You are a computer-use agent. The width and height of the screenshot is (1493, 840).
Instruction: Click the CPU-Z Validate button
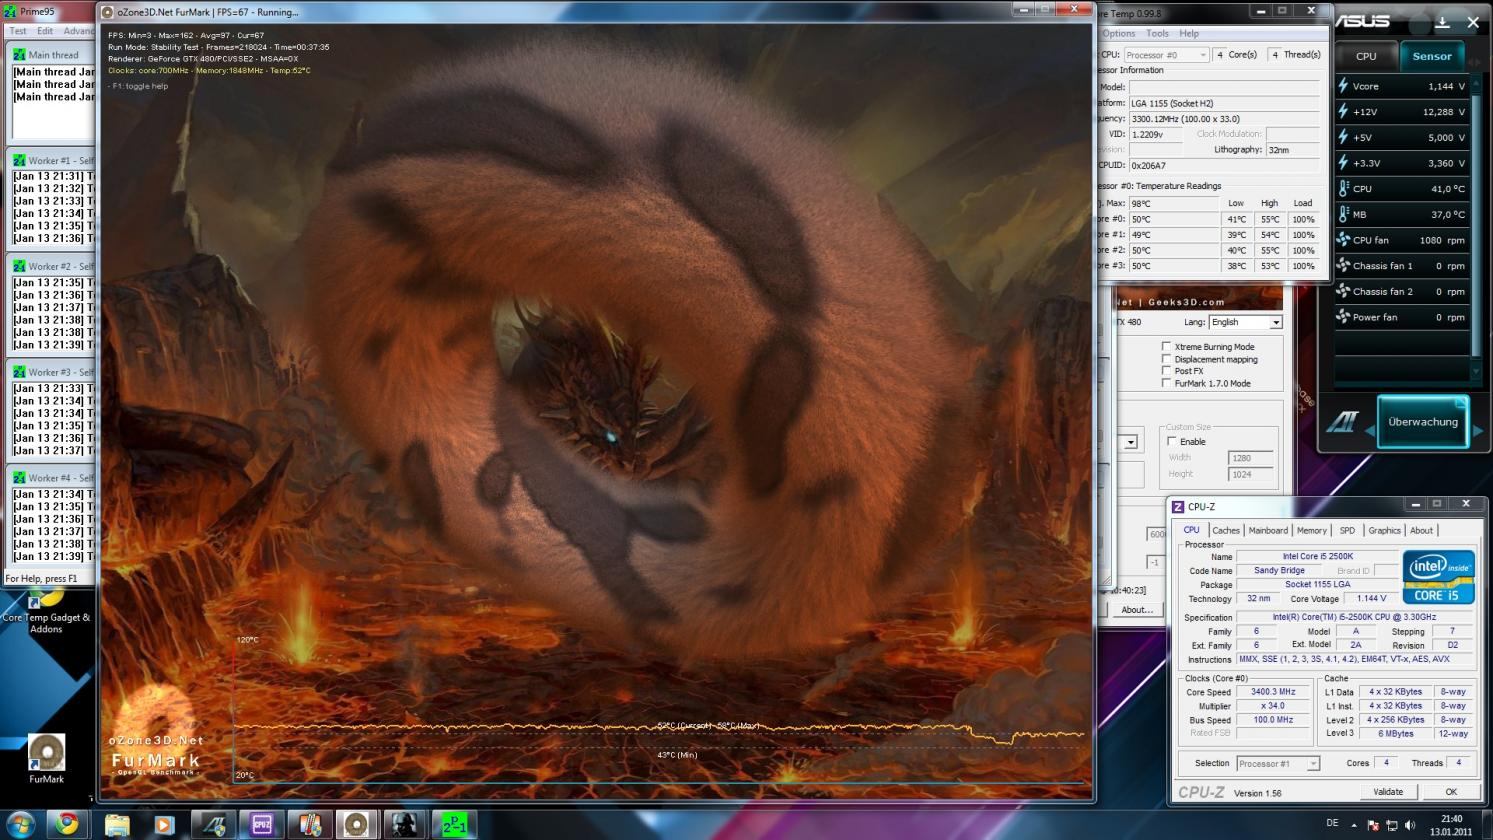pyautogui.click(x=1388, y=791)
